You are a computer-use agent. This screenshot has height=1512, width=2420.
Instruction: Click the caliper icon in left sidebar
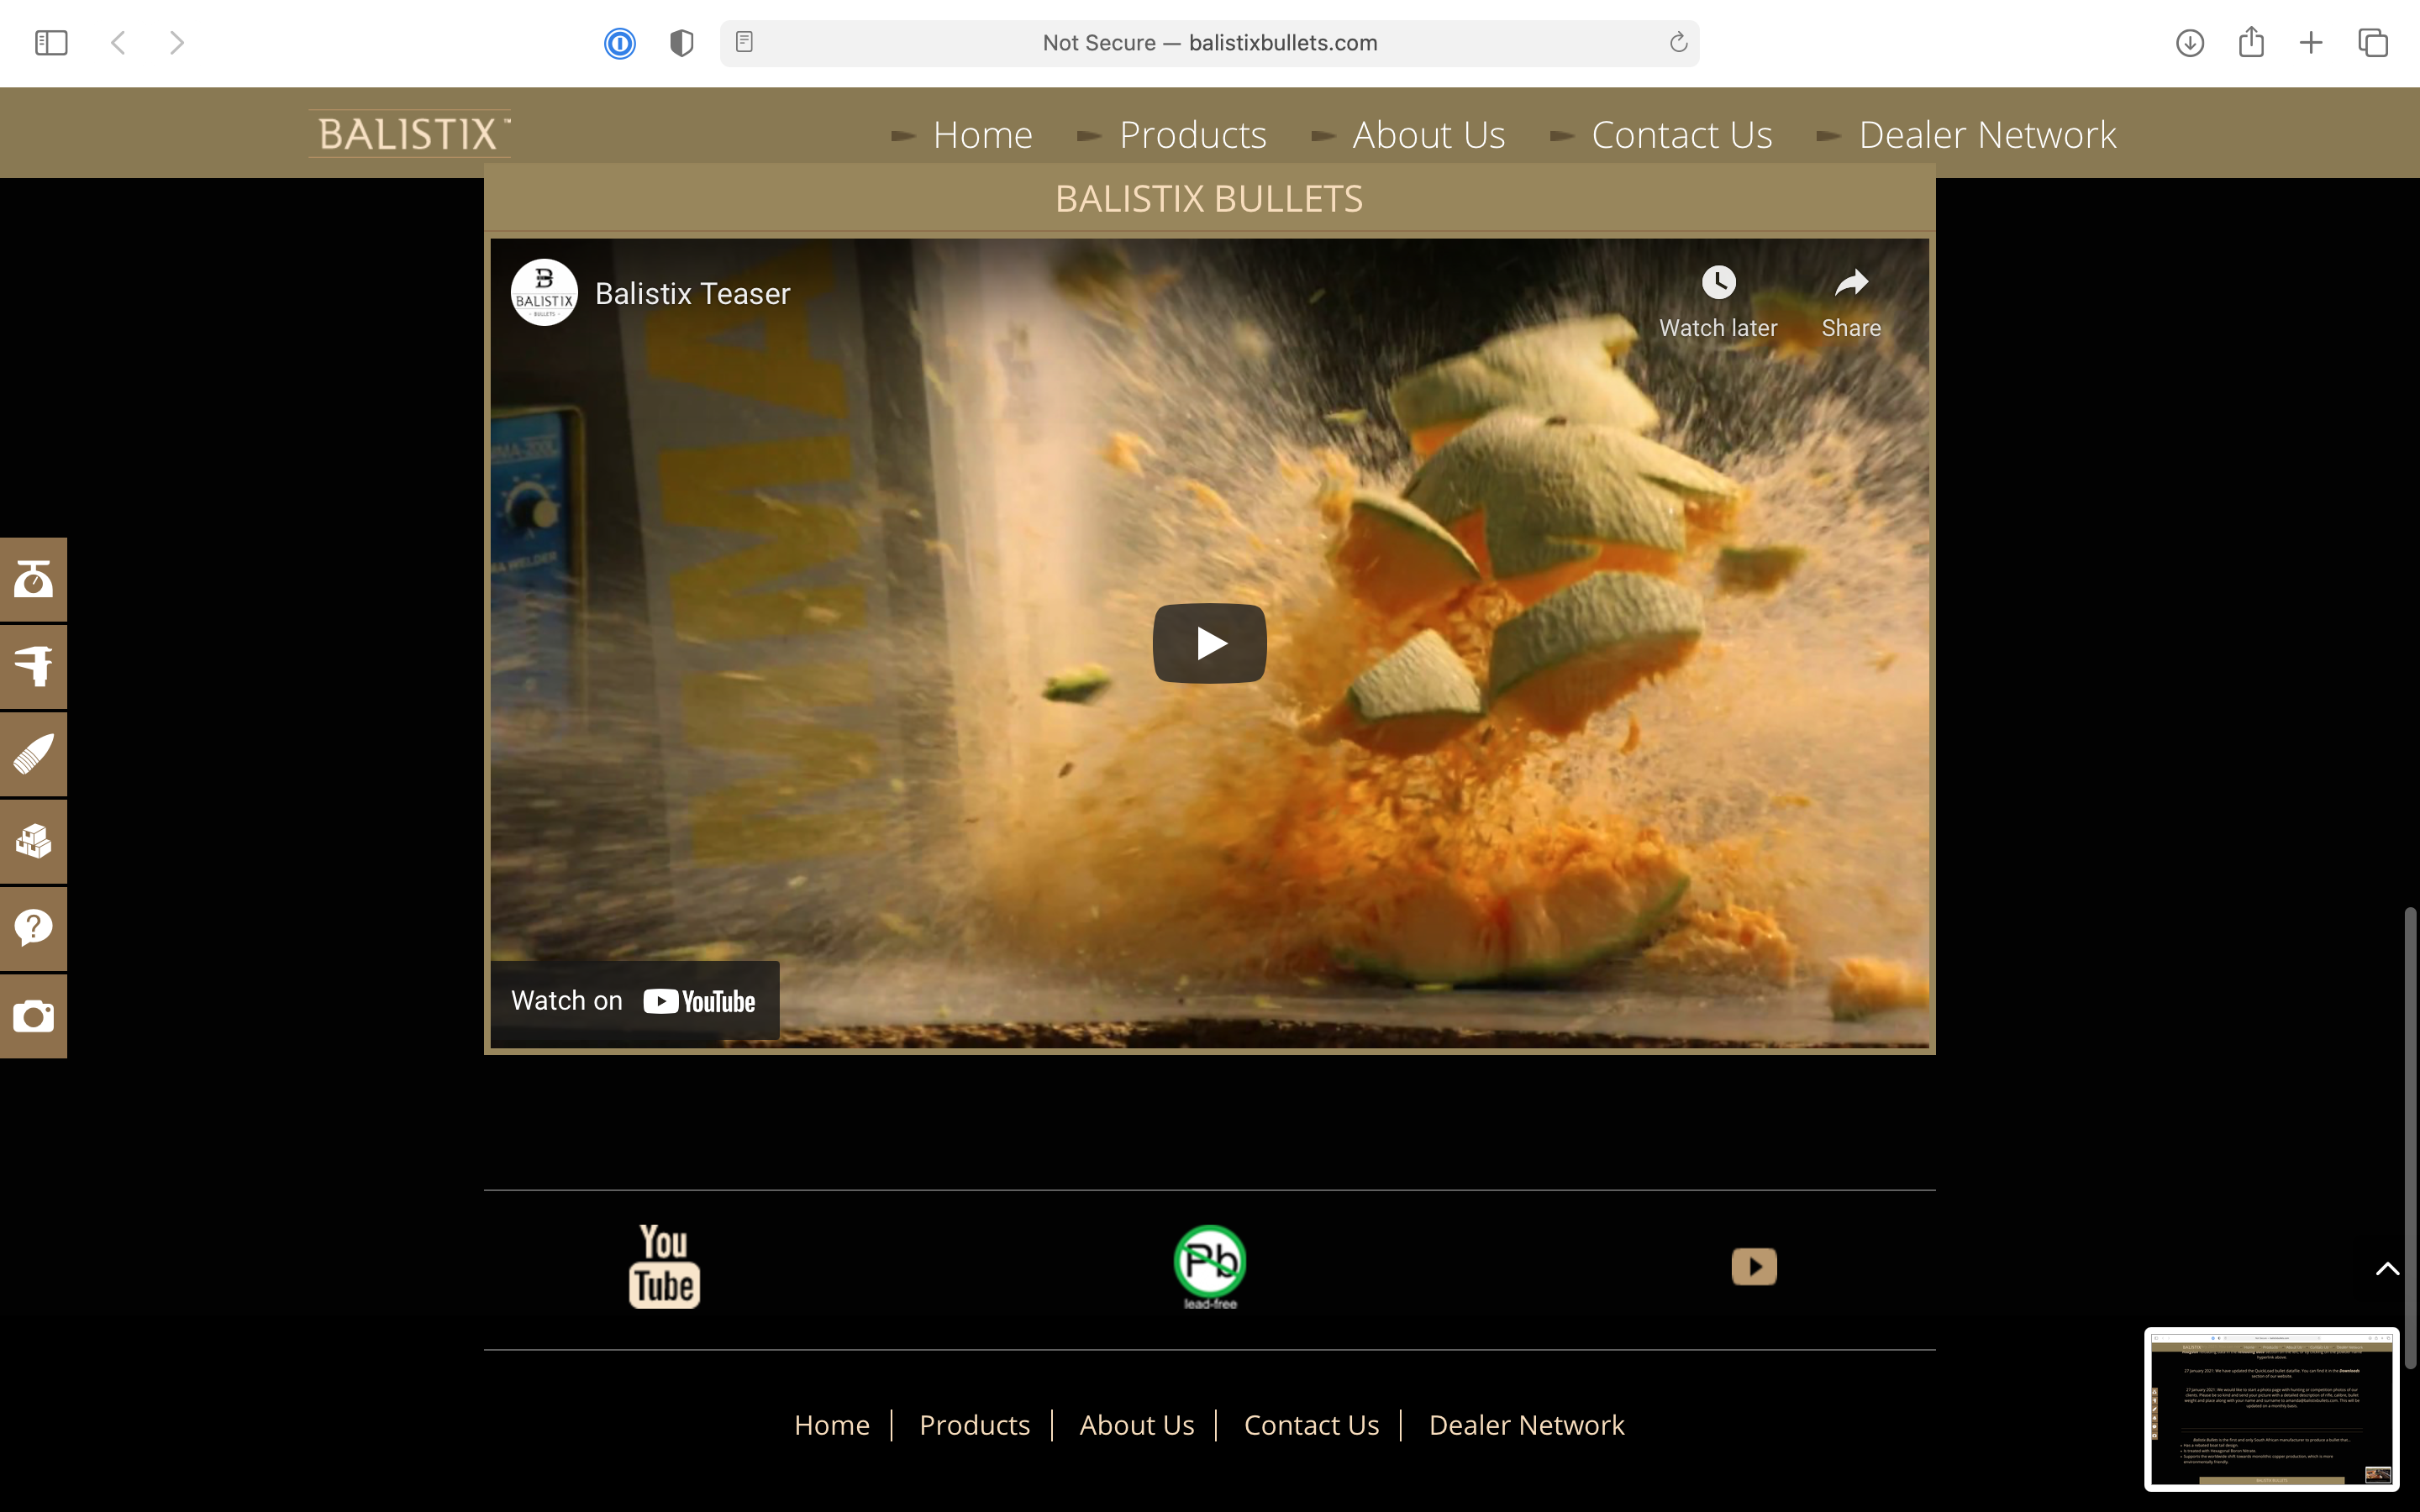(x=33, y=666)
